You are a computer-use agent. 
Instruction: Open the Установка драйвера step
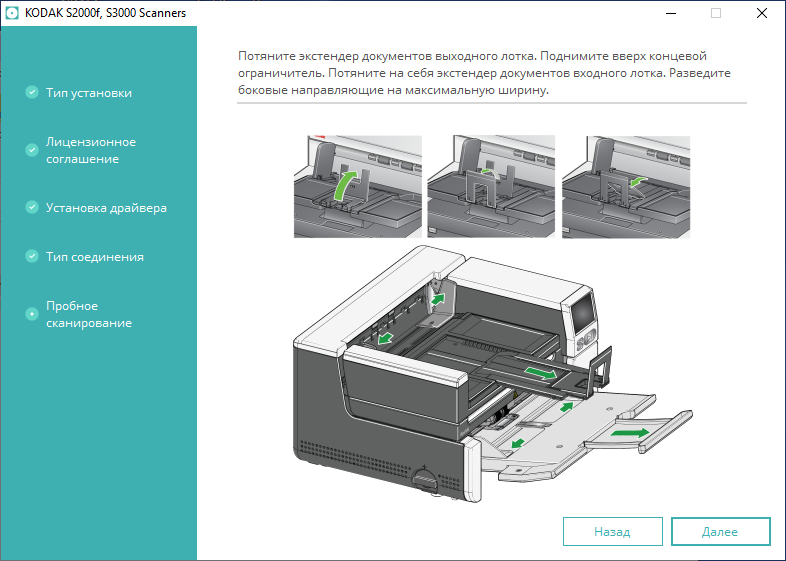106,208
